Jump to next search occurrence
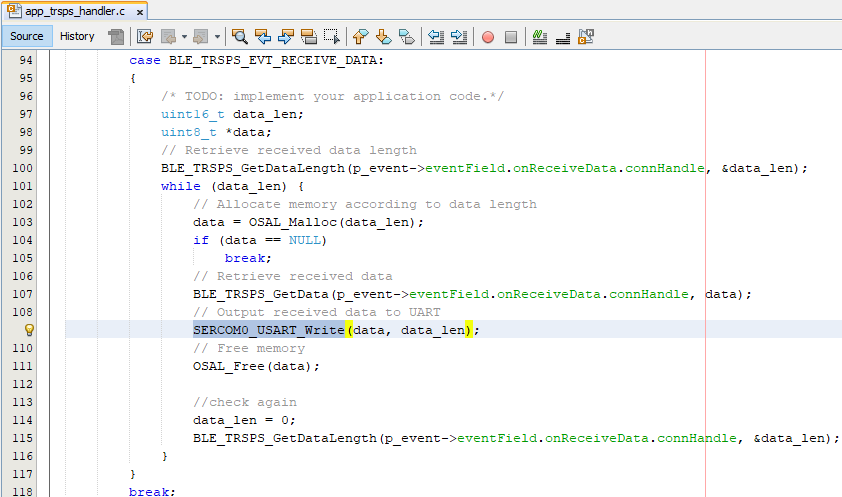Image resolution: width=842 pixels, height=497 pixels. 286,37
